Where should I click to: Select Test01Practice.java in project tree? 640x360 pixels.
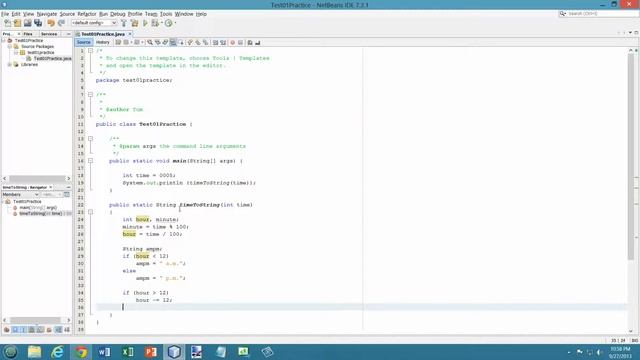point(52,58)
